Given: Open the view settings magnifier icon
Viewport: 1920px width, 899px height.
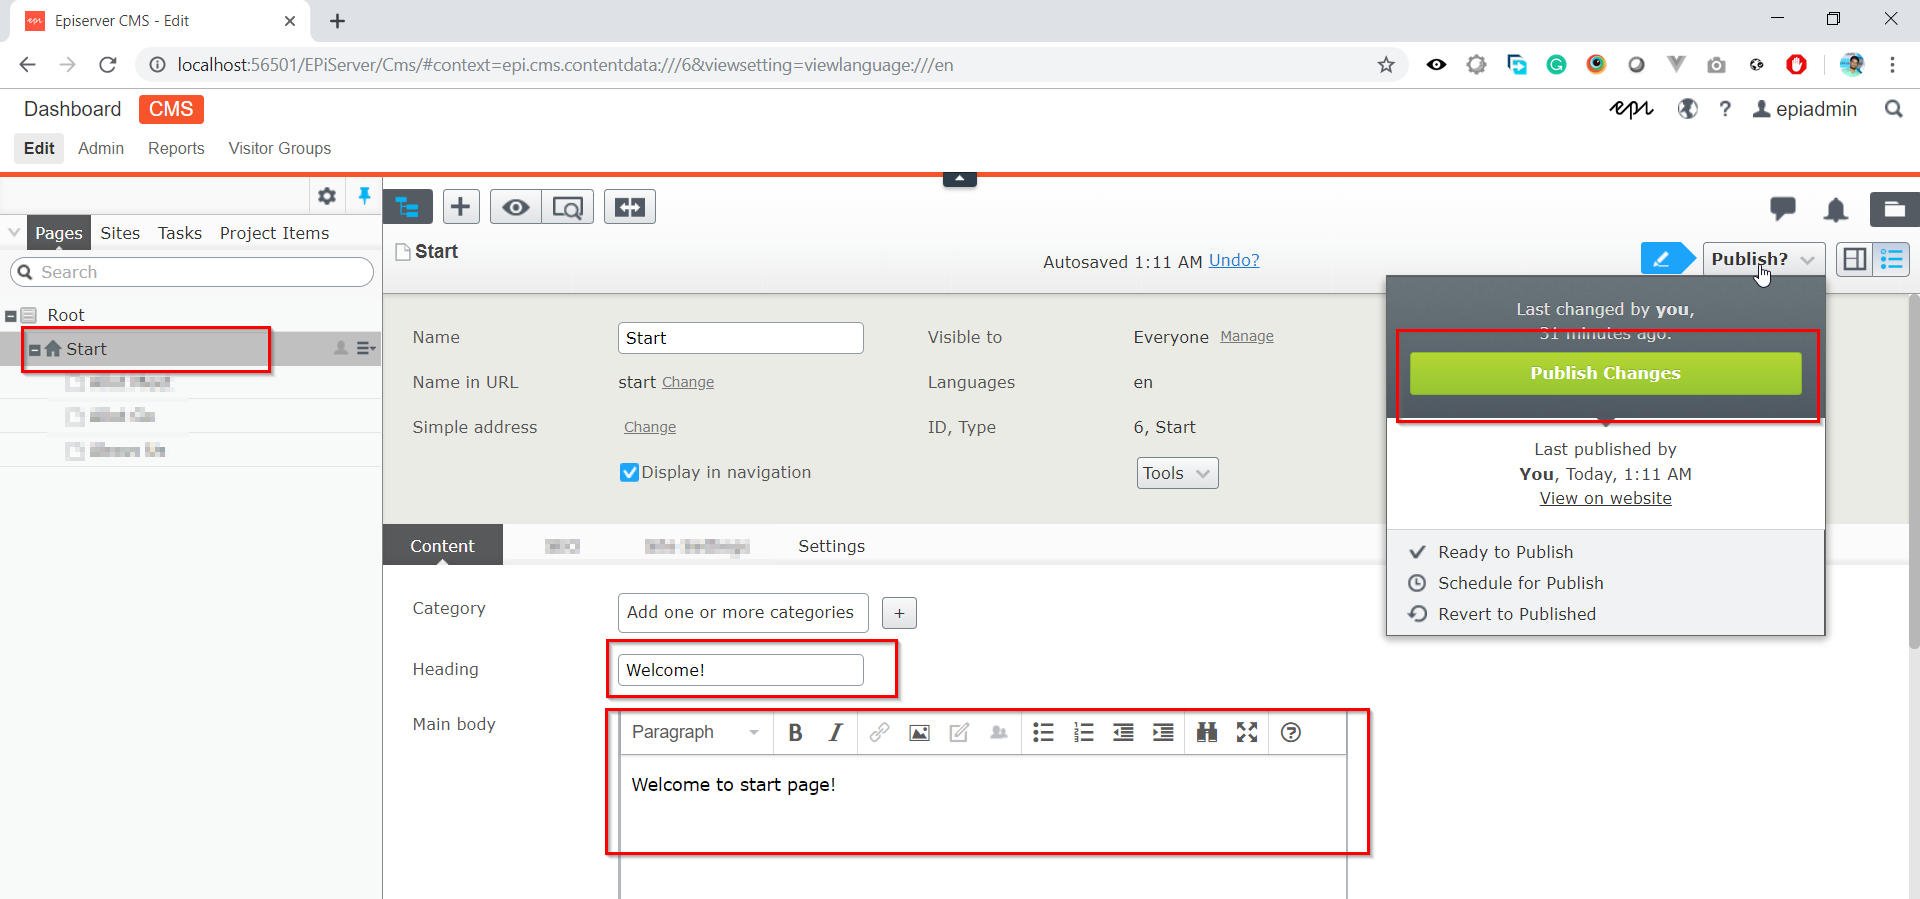Looking at the screenshot, I should [568, 207].
